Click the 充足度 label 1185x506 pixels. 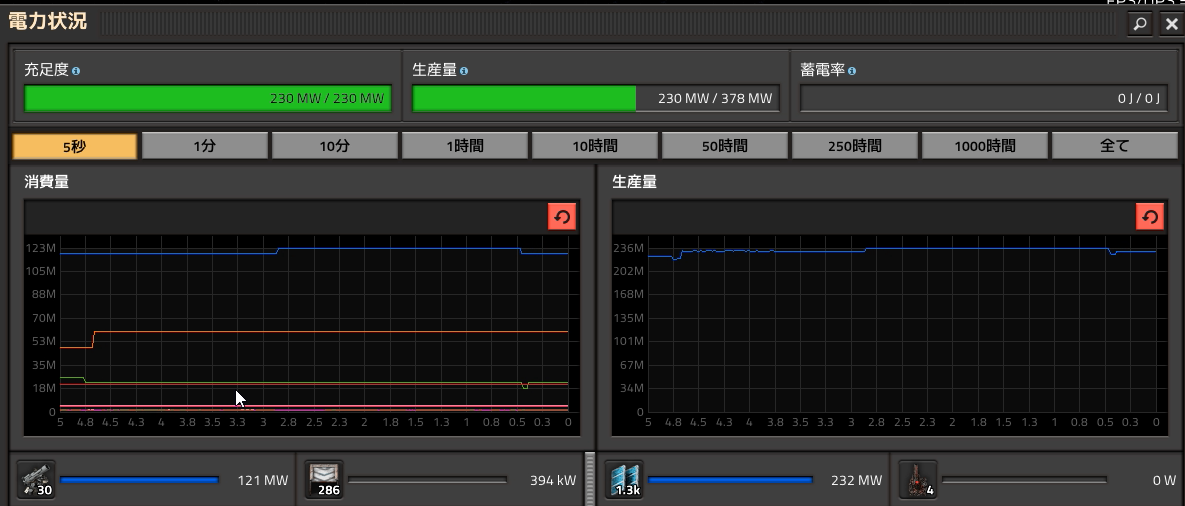tap(47, 70)
